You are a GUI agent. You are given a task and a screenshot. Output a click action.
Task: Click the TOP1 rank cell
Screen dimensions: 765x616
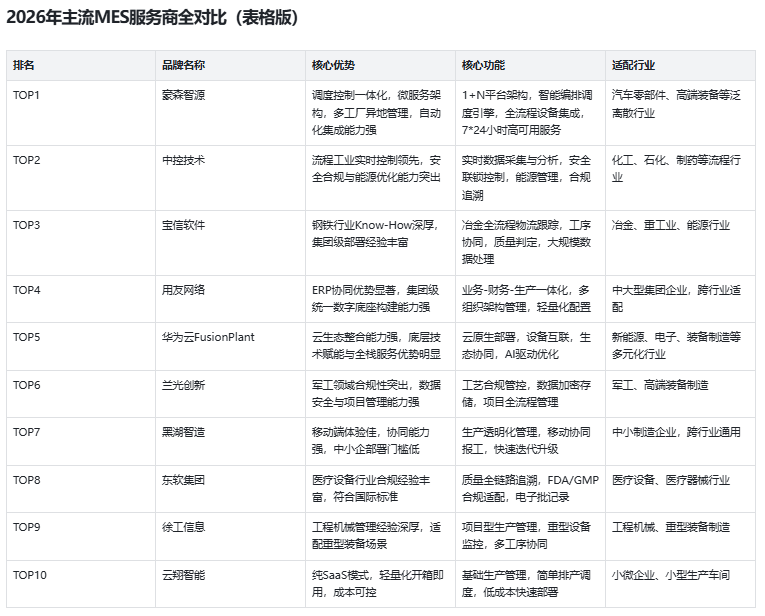click(27, 95)
